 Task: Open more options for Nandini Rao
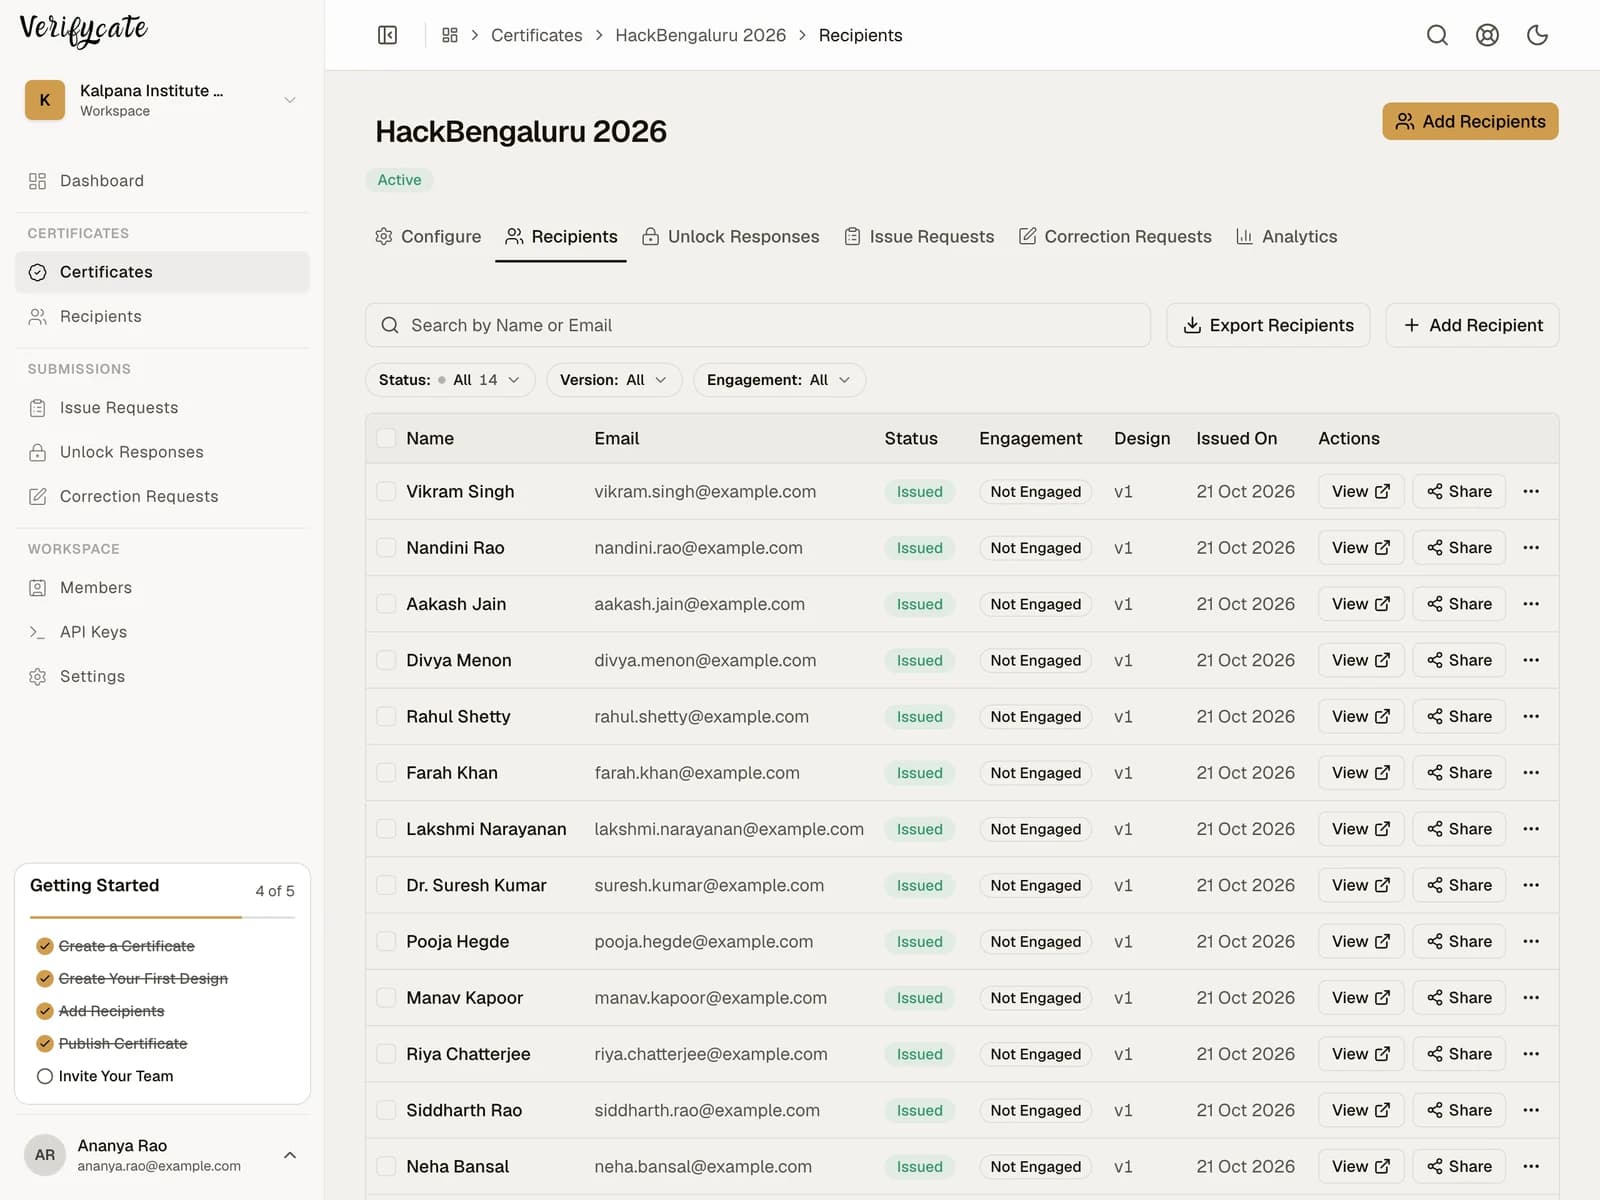(x=1531, y=548)
